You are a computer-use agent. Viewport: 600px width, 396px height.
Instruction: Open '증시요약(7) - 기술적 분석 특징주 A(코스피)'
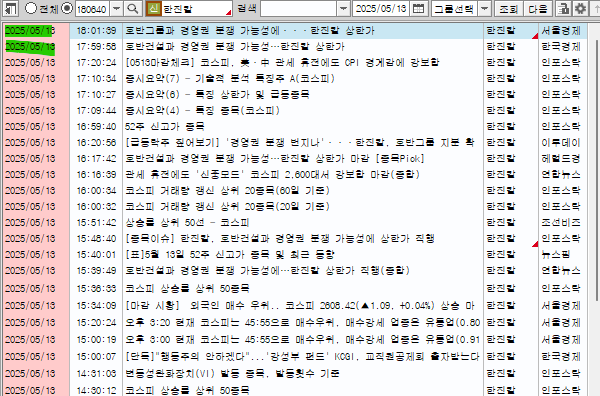(230, 78)
